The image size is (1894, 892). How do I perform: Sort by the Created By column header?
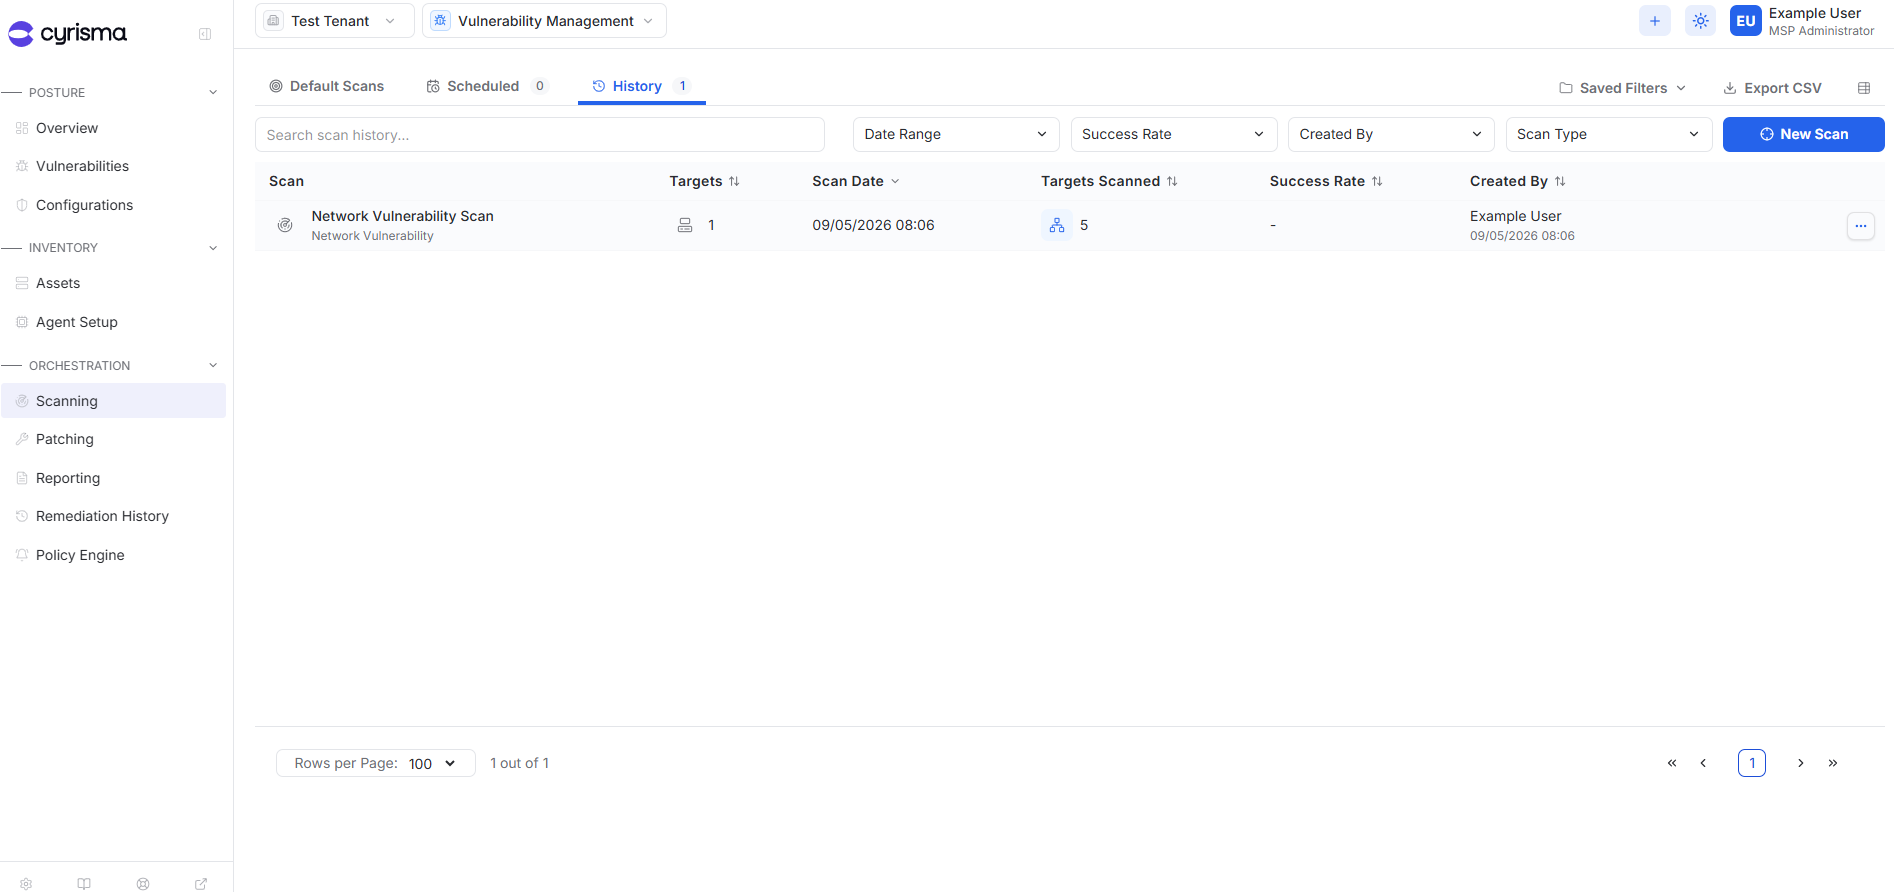click(1518, 181)
